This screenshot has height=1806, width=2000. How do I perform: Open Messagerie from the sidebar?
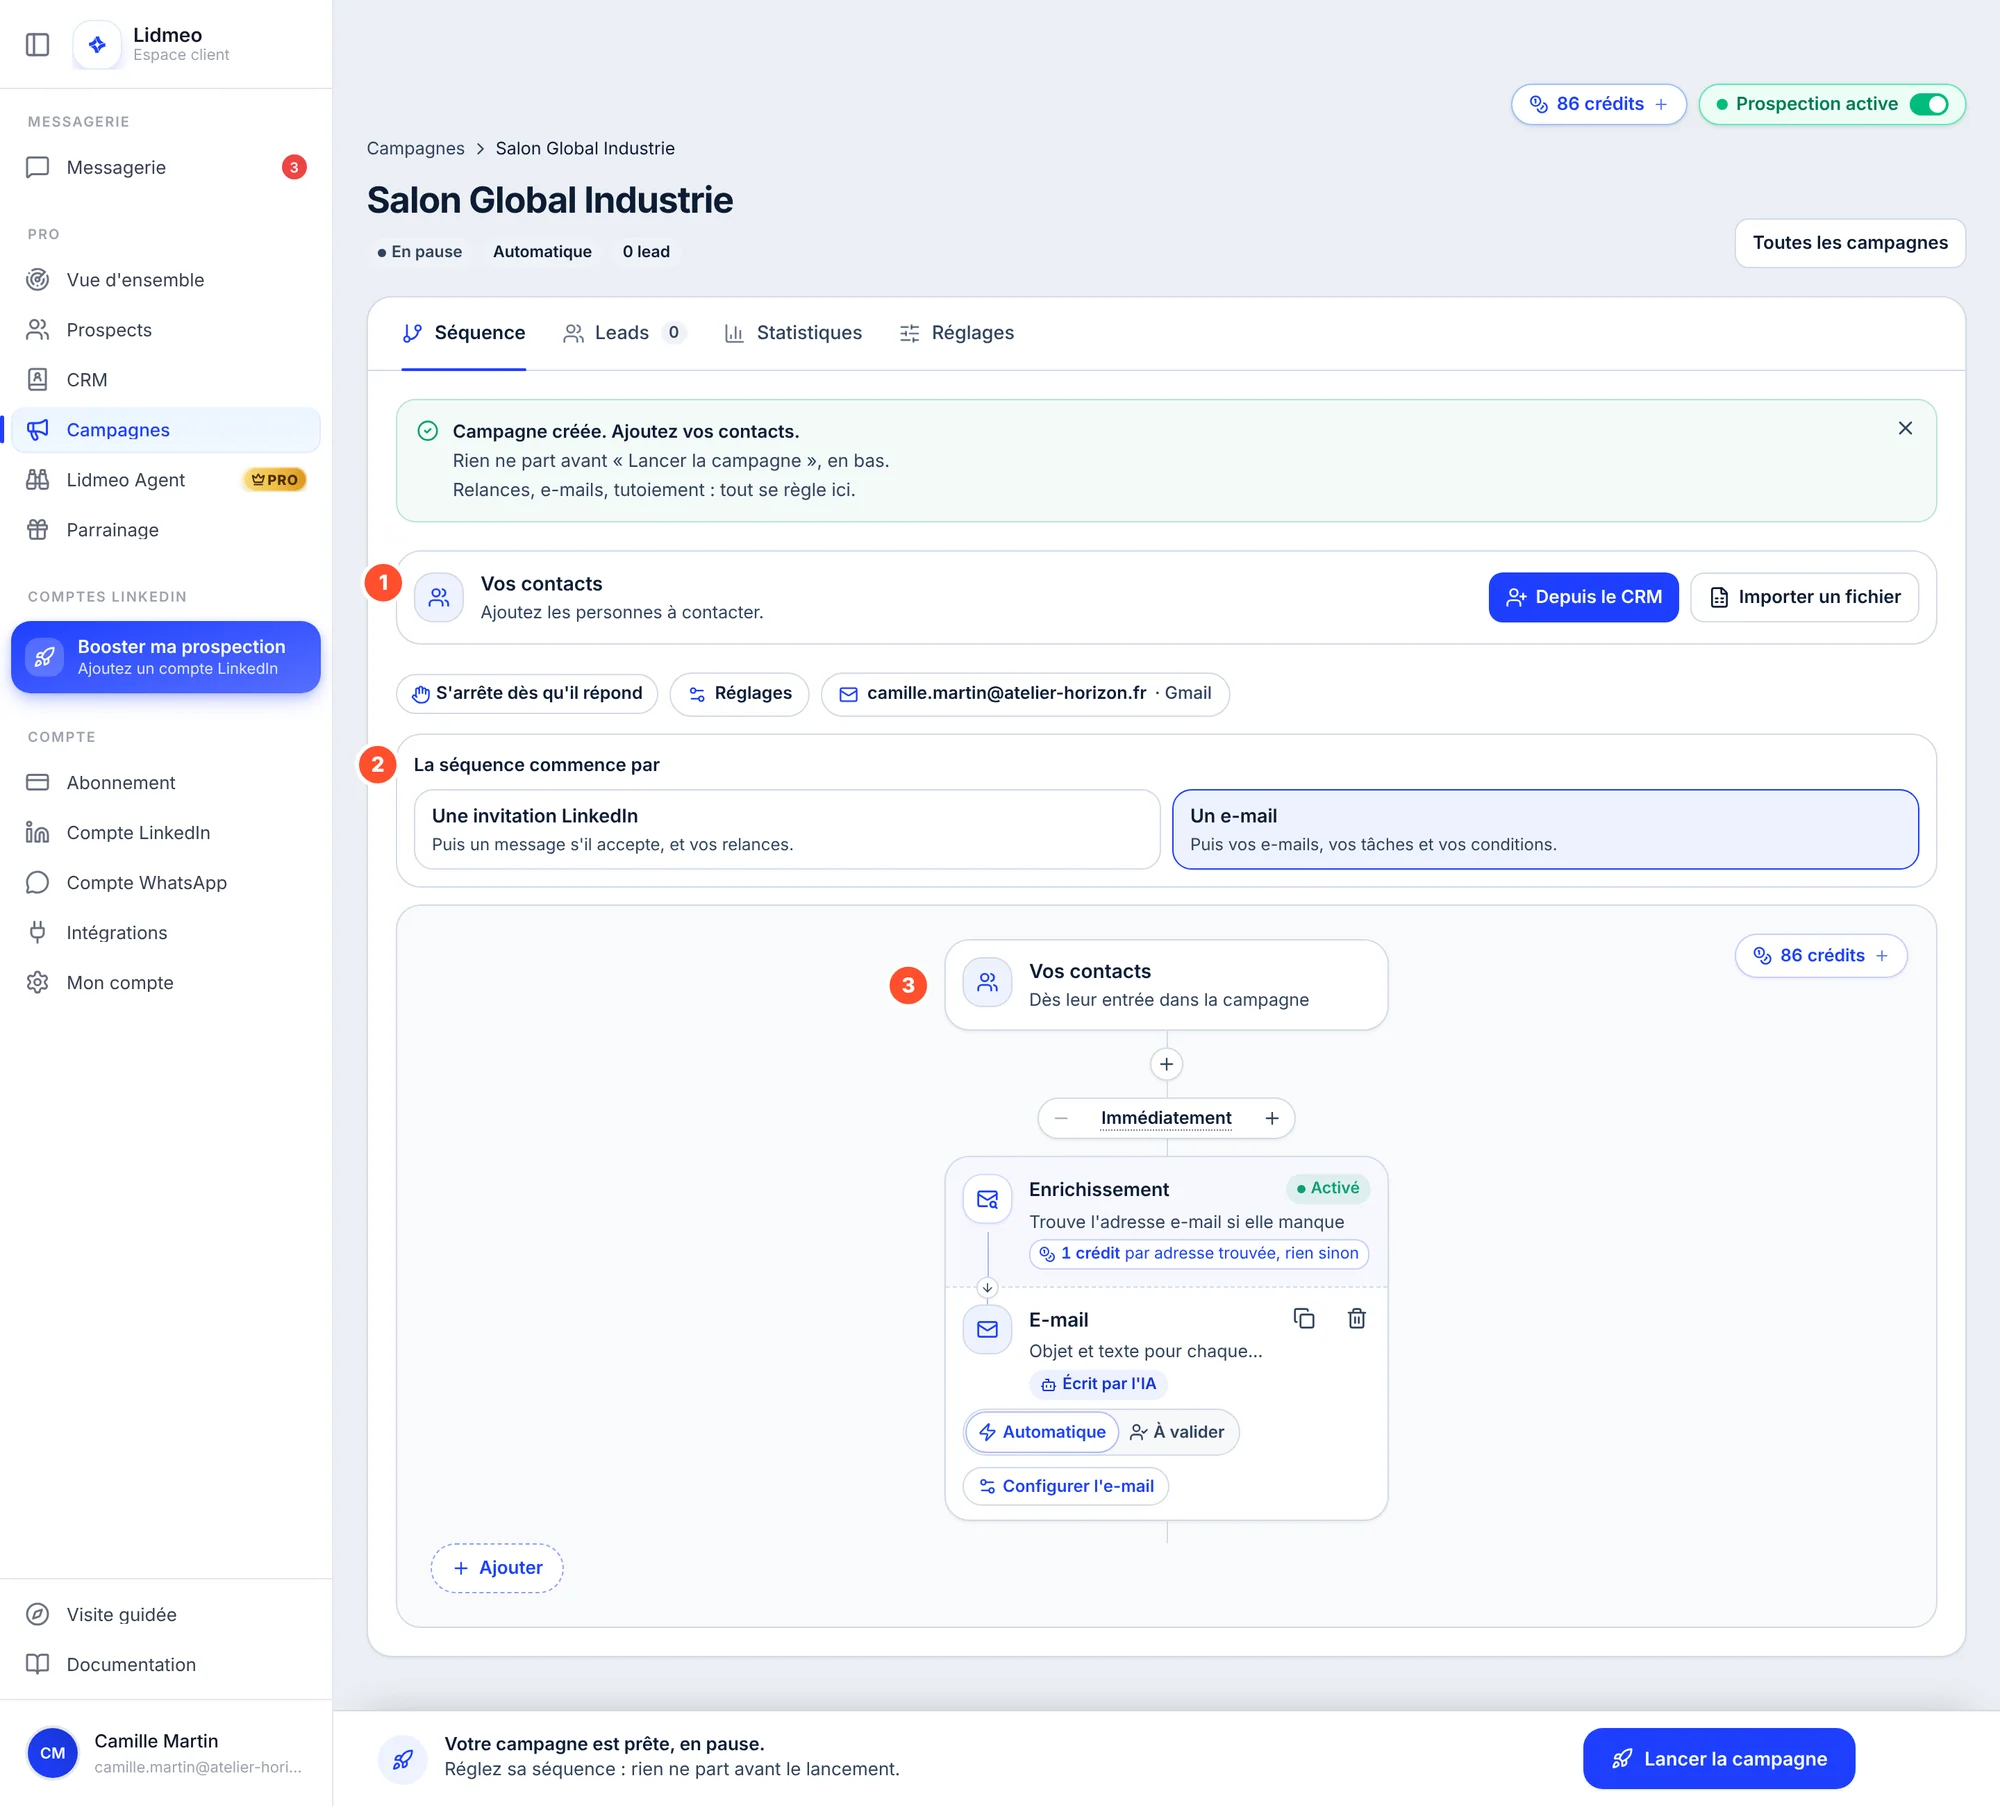pyautogui.click(x=166, y=167)
